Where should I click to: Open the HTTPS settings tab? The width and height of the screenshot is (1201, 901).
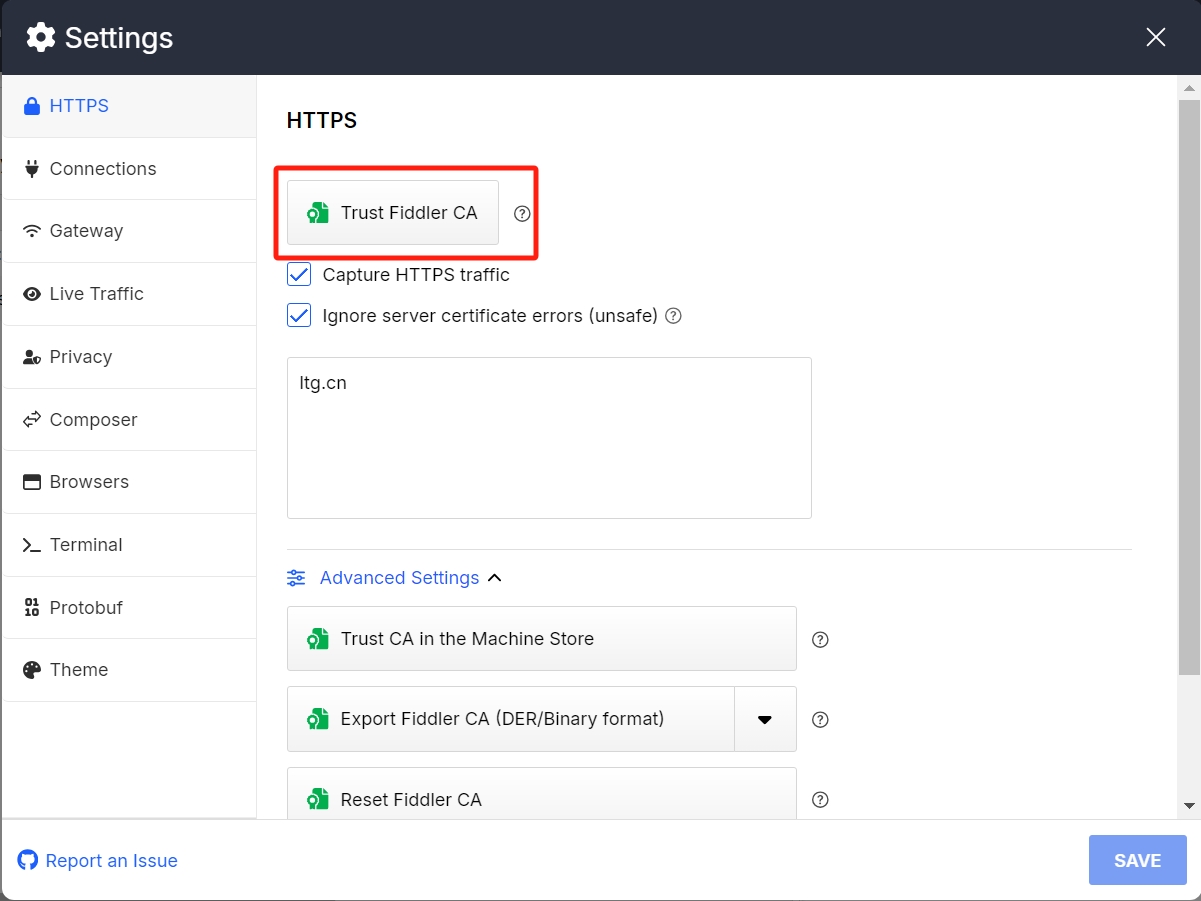coord(129,106)
